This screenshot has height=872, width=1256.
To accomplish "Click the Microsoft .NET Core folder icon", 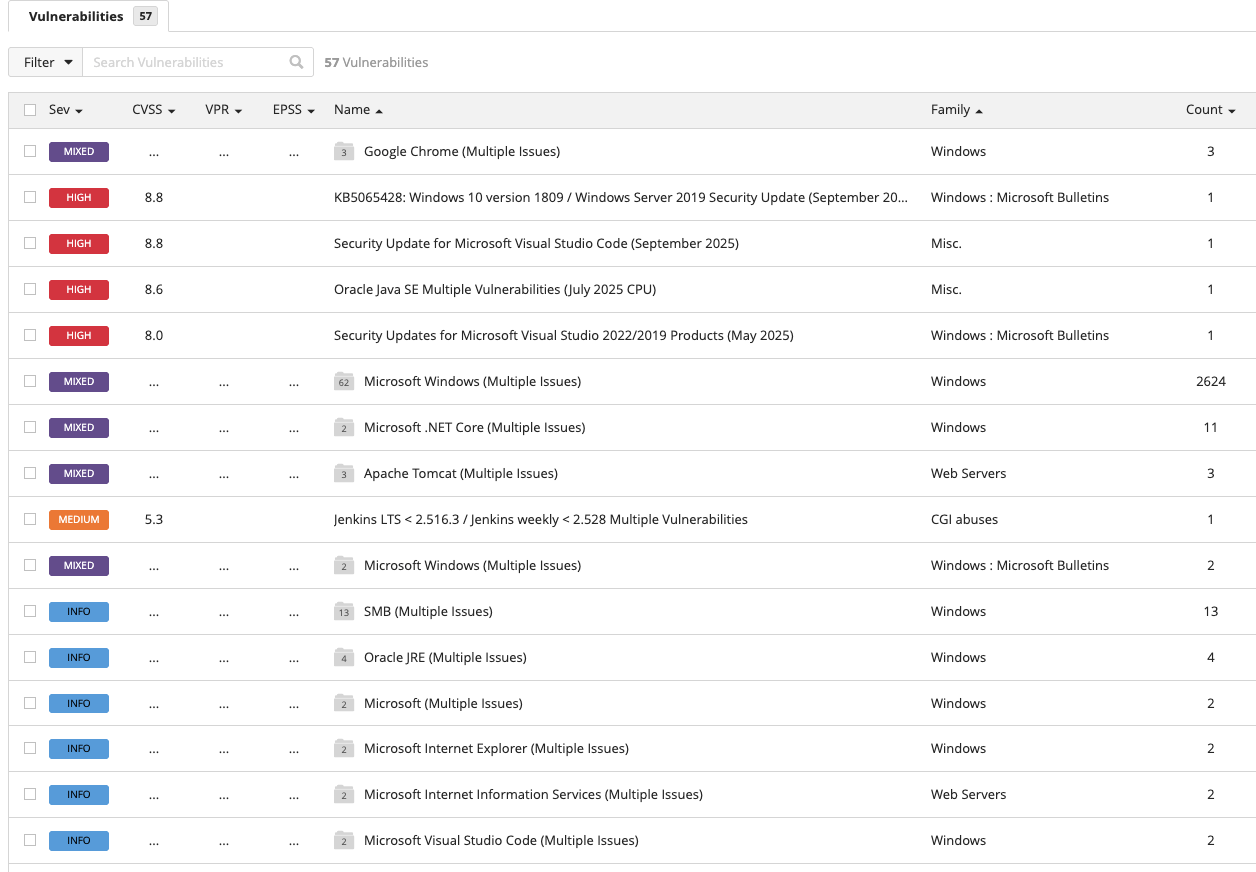I will tap(344, 428).
